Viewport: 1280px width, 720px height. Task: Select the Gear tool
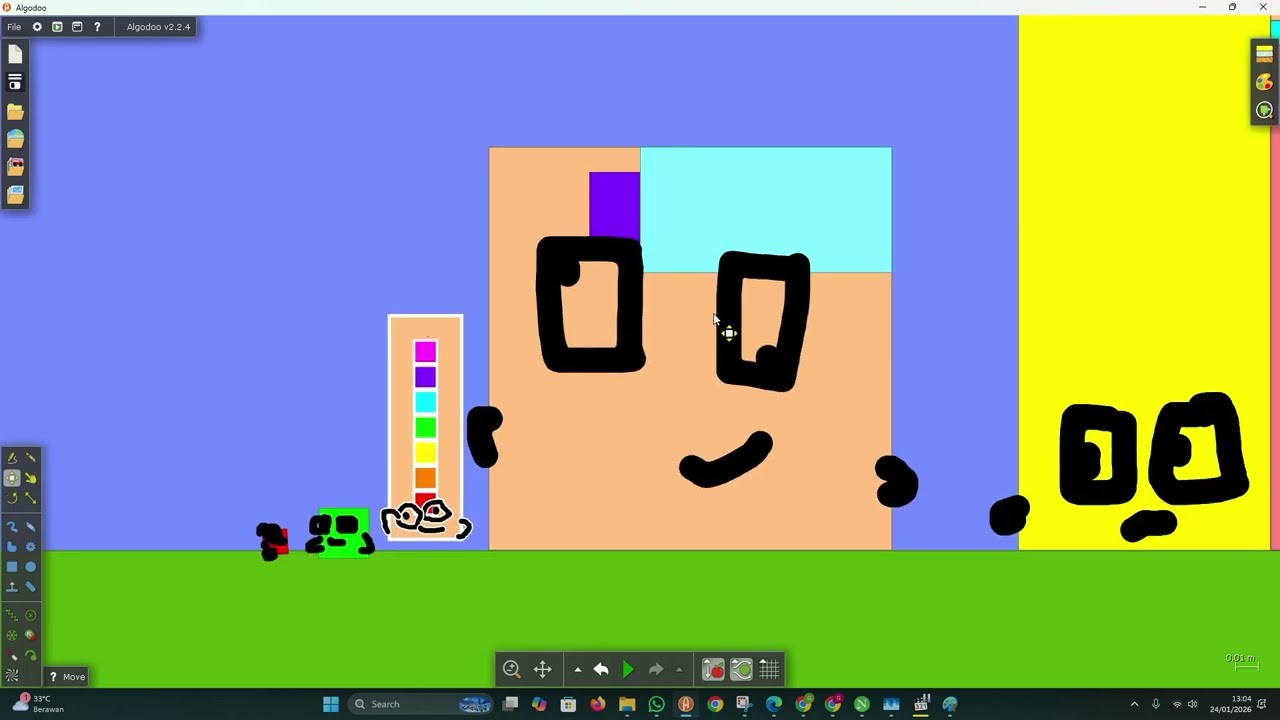pyautogui.click(x=30, y=547)
